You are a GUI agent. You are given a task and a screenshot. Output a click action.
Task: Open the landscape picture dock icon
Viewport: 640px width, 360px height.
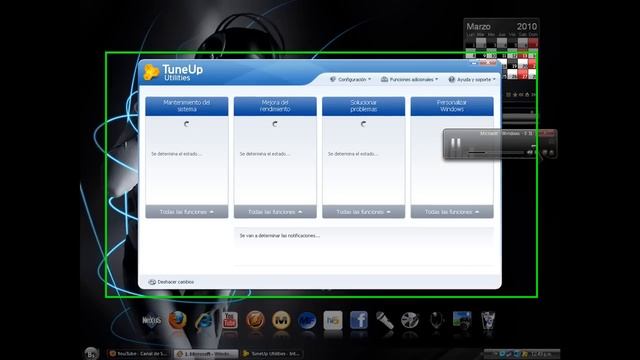pyautogui.click(x=462, y=320)
